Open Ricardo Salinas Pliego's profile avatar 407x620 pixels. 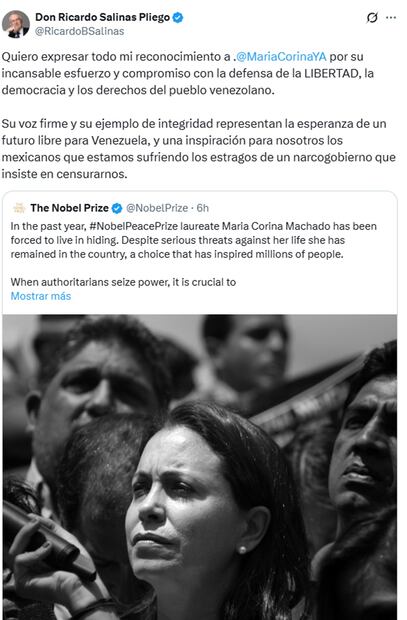point(16,24)
